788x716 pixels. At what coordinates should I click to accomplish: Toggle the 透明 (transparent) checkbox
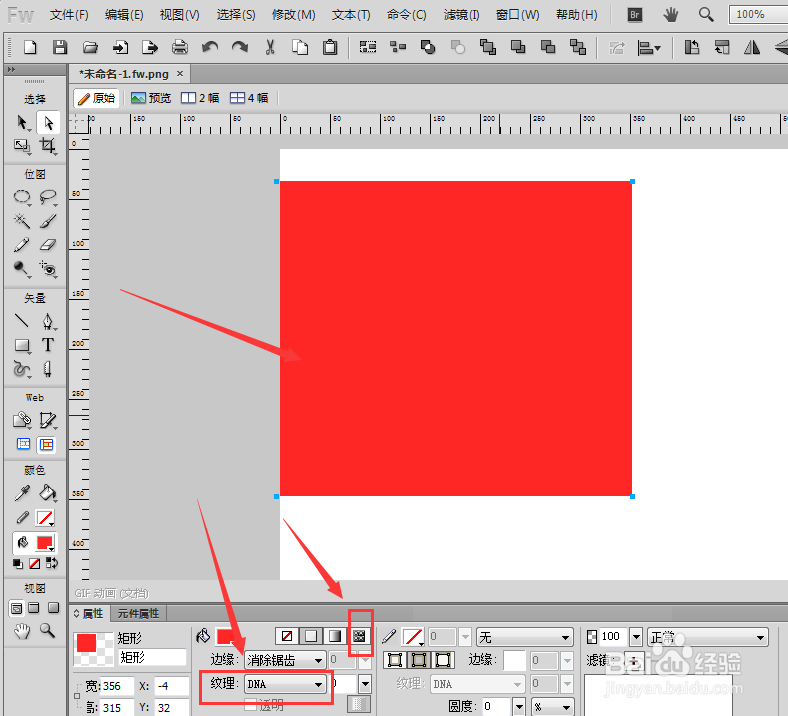coord(250,704)
